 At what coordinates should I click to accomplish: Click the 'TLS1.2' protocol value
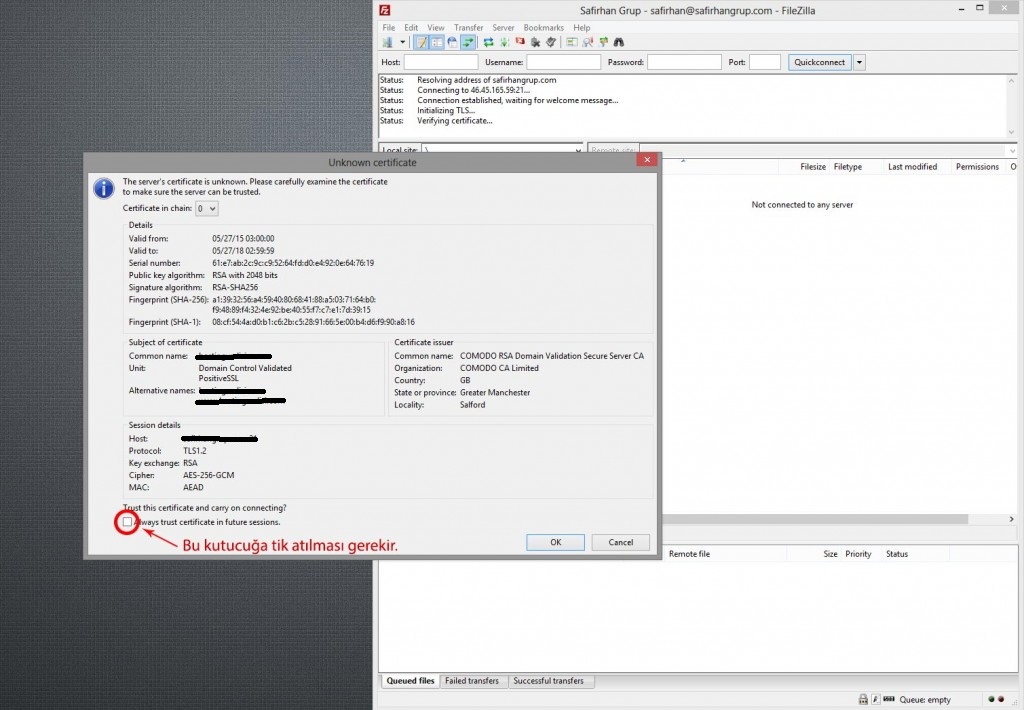pos(195,451)
